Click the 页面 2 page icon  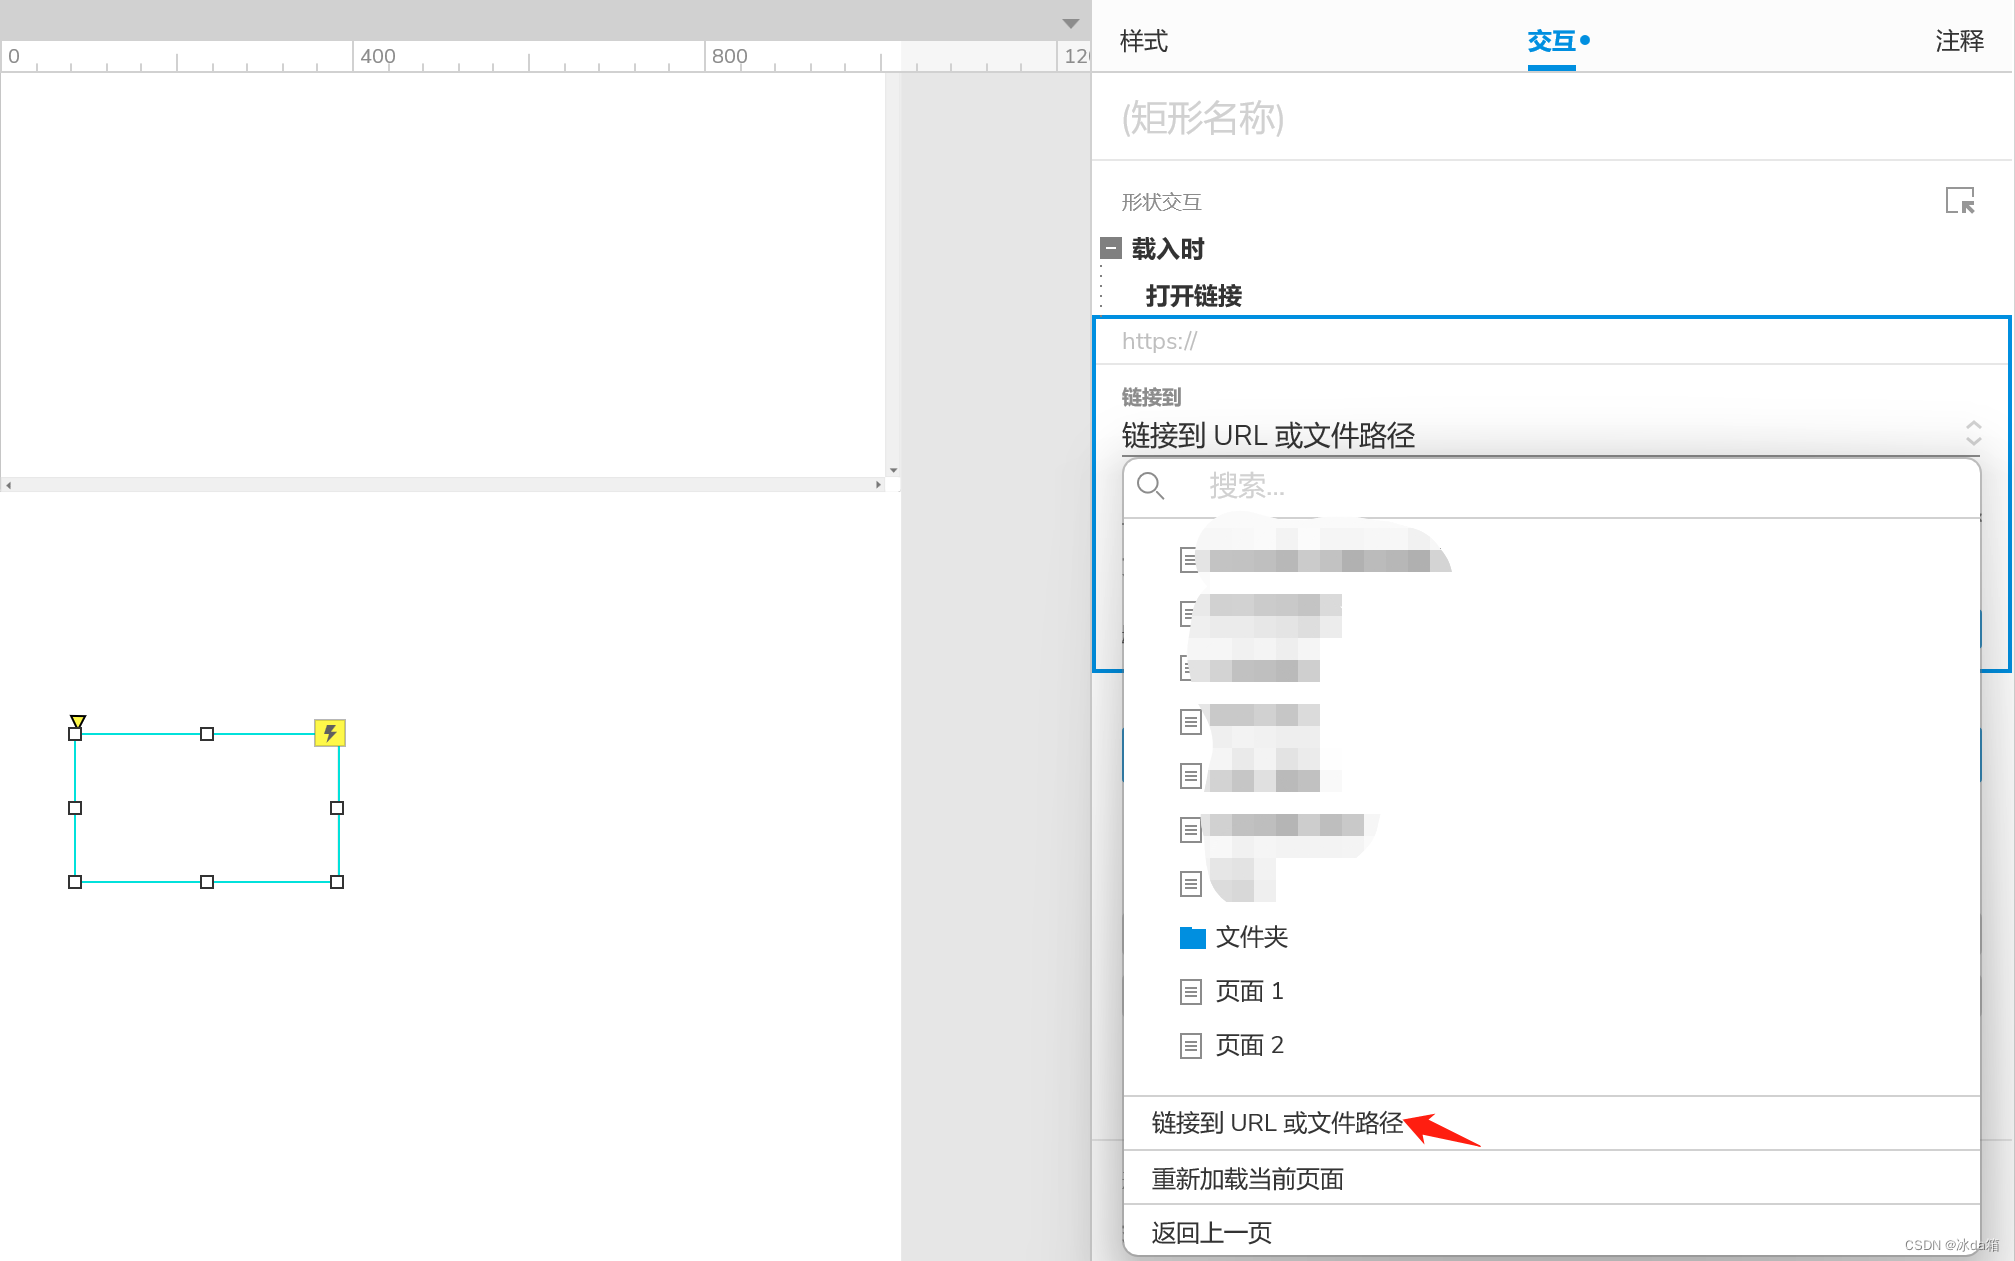point(1190,1046)
